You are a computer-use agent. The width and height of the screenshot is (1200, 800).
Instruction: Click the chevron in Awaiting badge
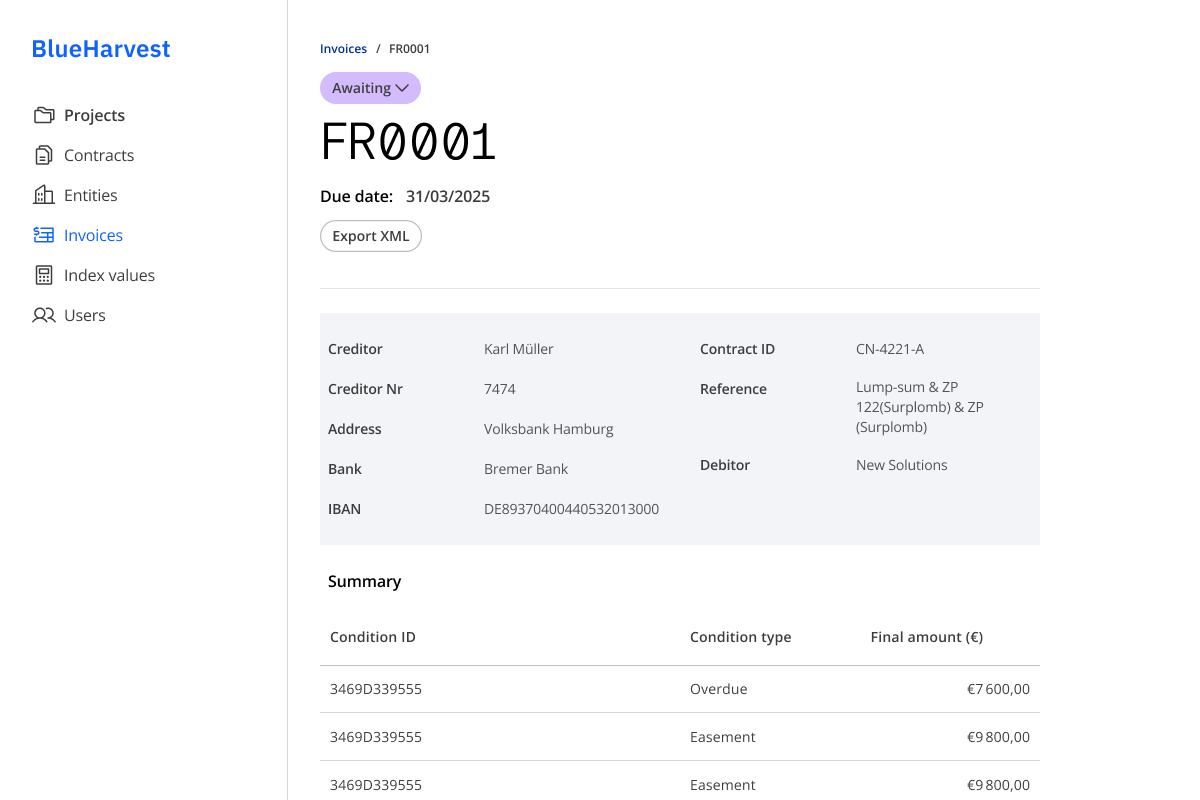(402, 88)
